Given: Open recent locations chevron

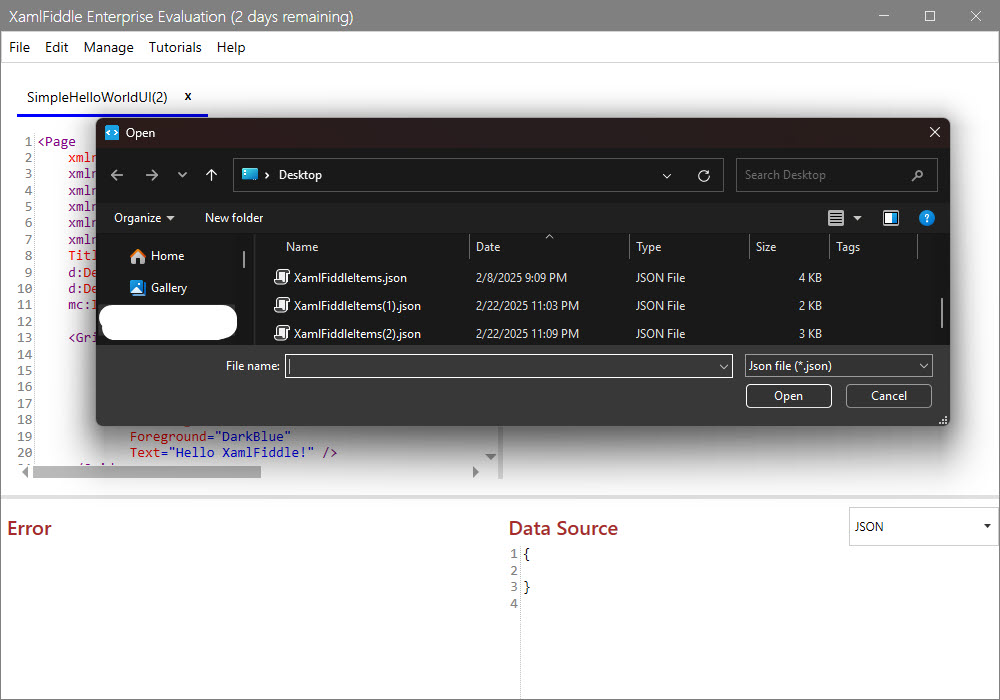Looking at the screenshot, I should point(182,175).
